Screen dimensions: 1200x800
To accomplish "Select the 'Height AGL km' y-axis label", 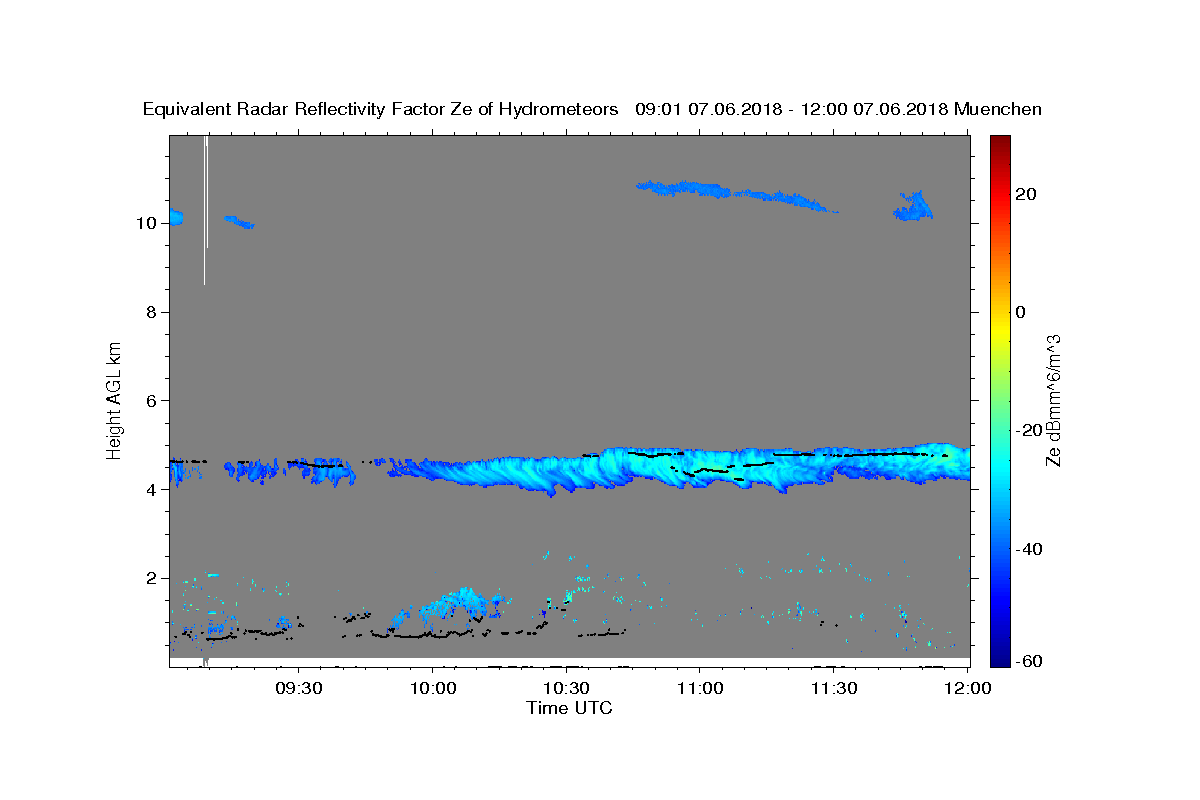I will [115, 399].
